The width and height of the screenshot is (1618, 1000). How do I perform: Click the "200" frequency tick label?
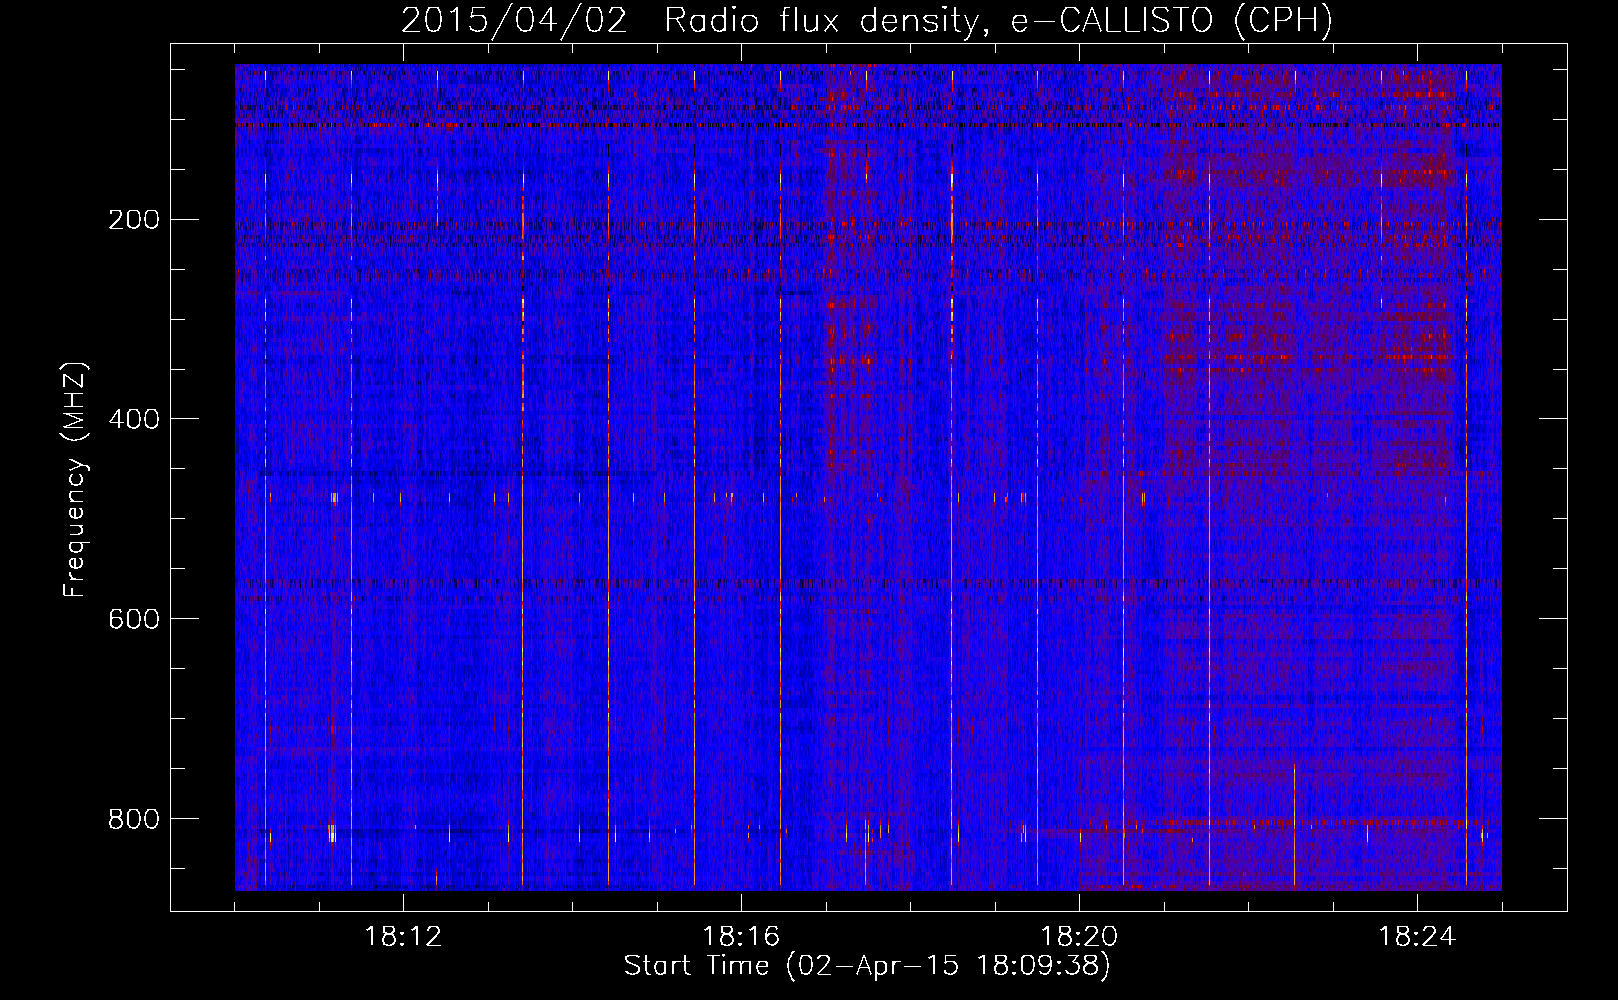[x=134, y=219]
